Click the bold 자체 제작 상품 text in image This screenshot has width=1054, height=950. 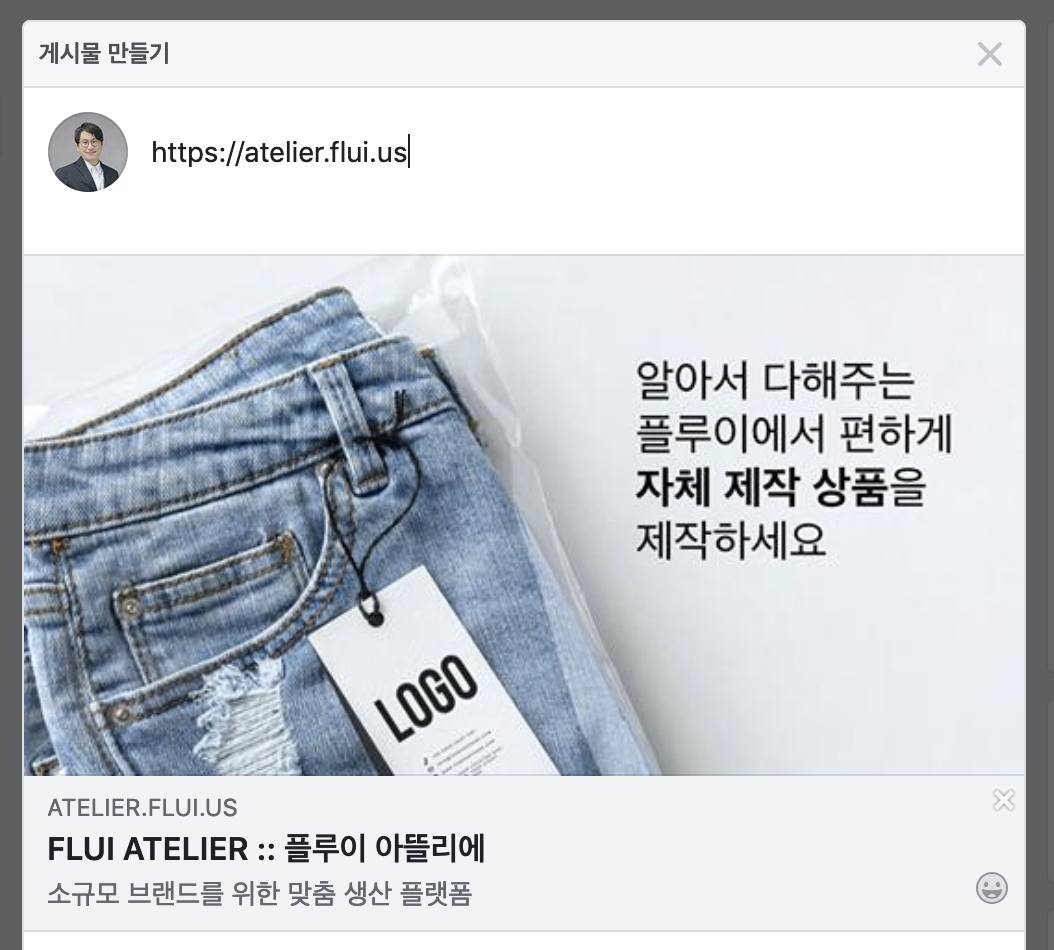pos(760,487)
